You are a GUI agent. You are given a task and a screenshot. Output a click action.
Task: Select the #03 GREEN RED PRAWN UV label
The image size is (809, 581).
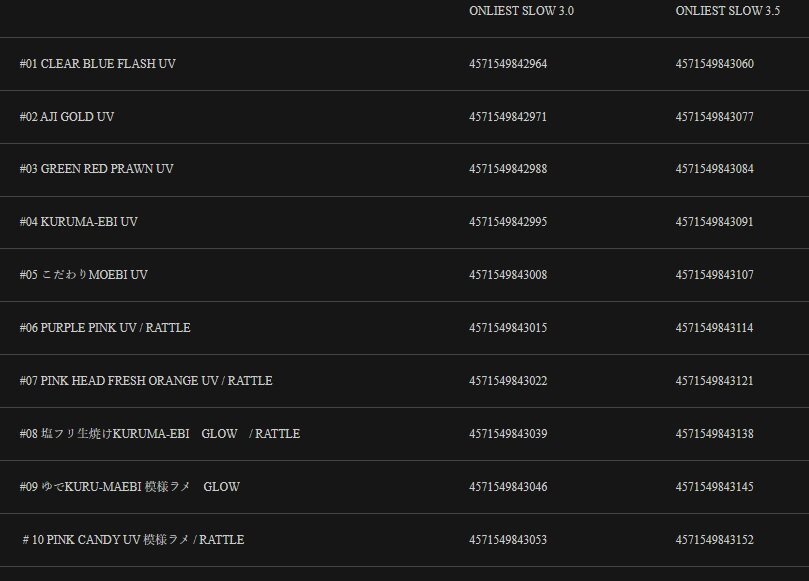(96, 169)
